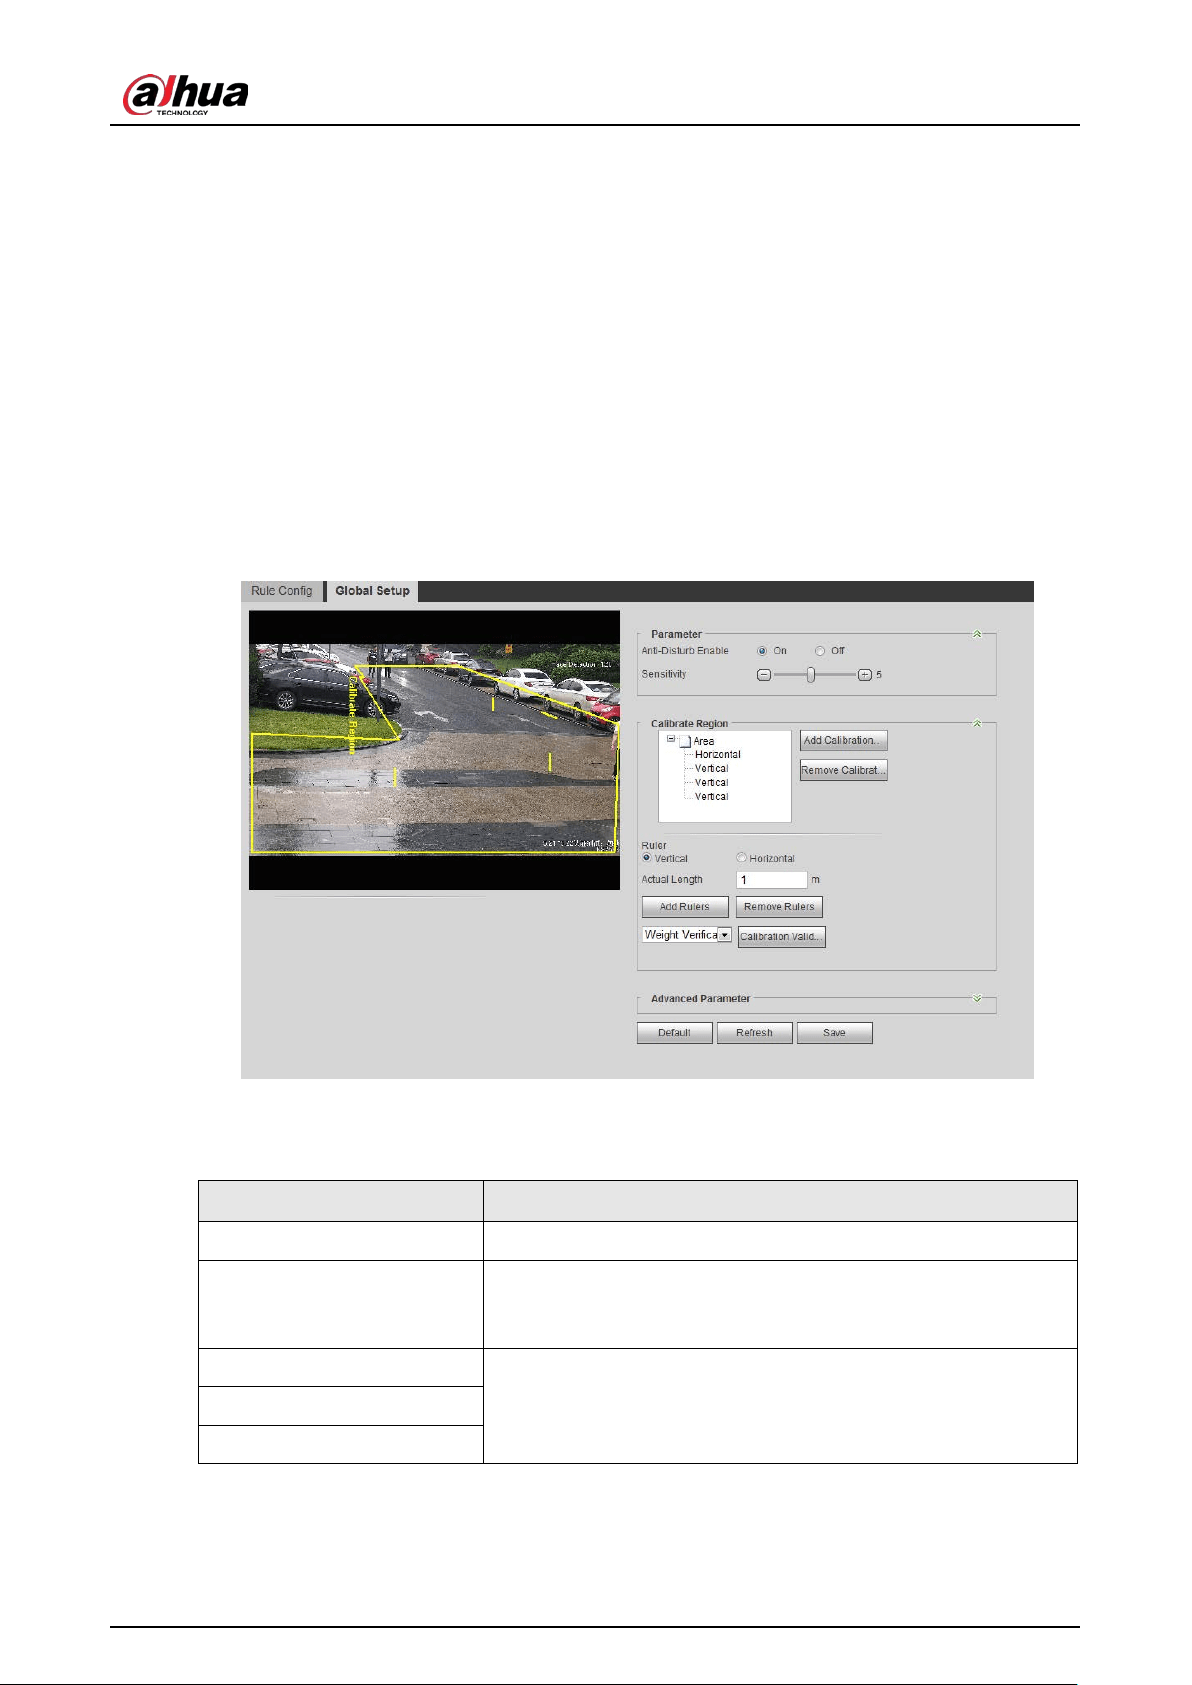
Task: Expand the Advanced Parameter section
Action: [977, 999]
